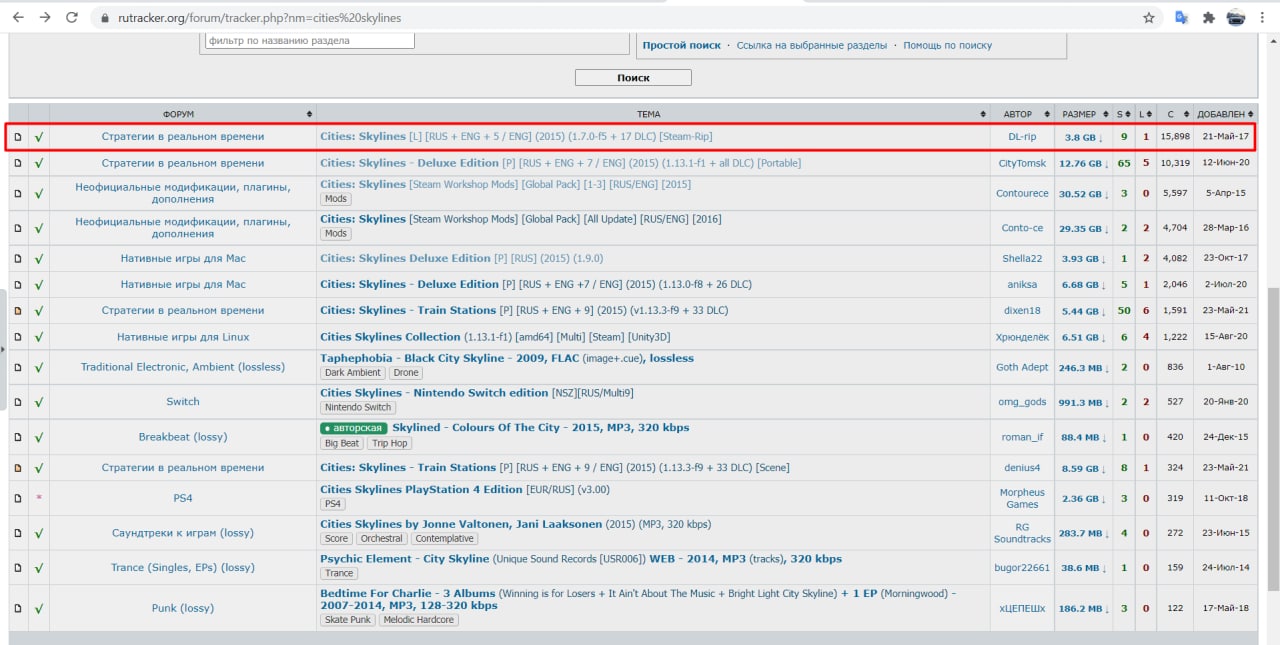This screenshot has height=645, width=1280.
Task: Open the Psychic Element - City Skyline topic
Action: pos(581,559)
